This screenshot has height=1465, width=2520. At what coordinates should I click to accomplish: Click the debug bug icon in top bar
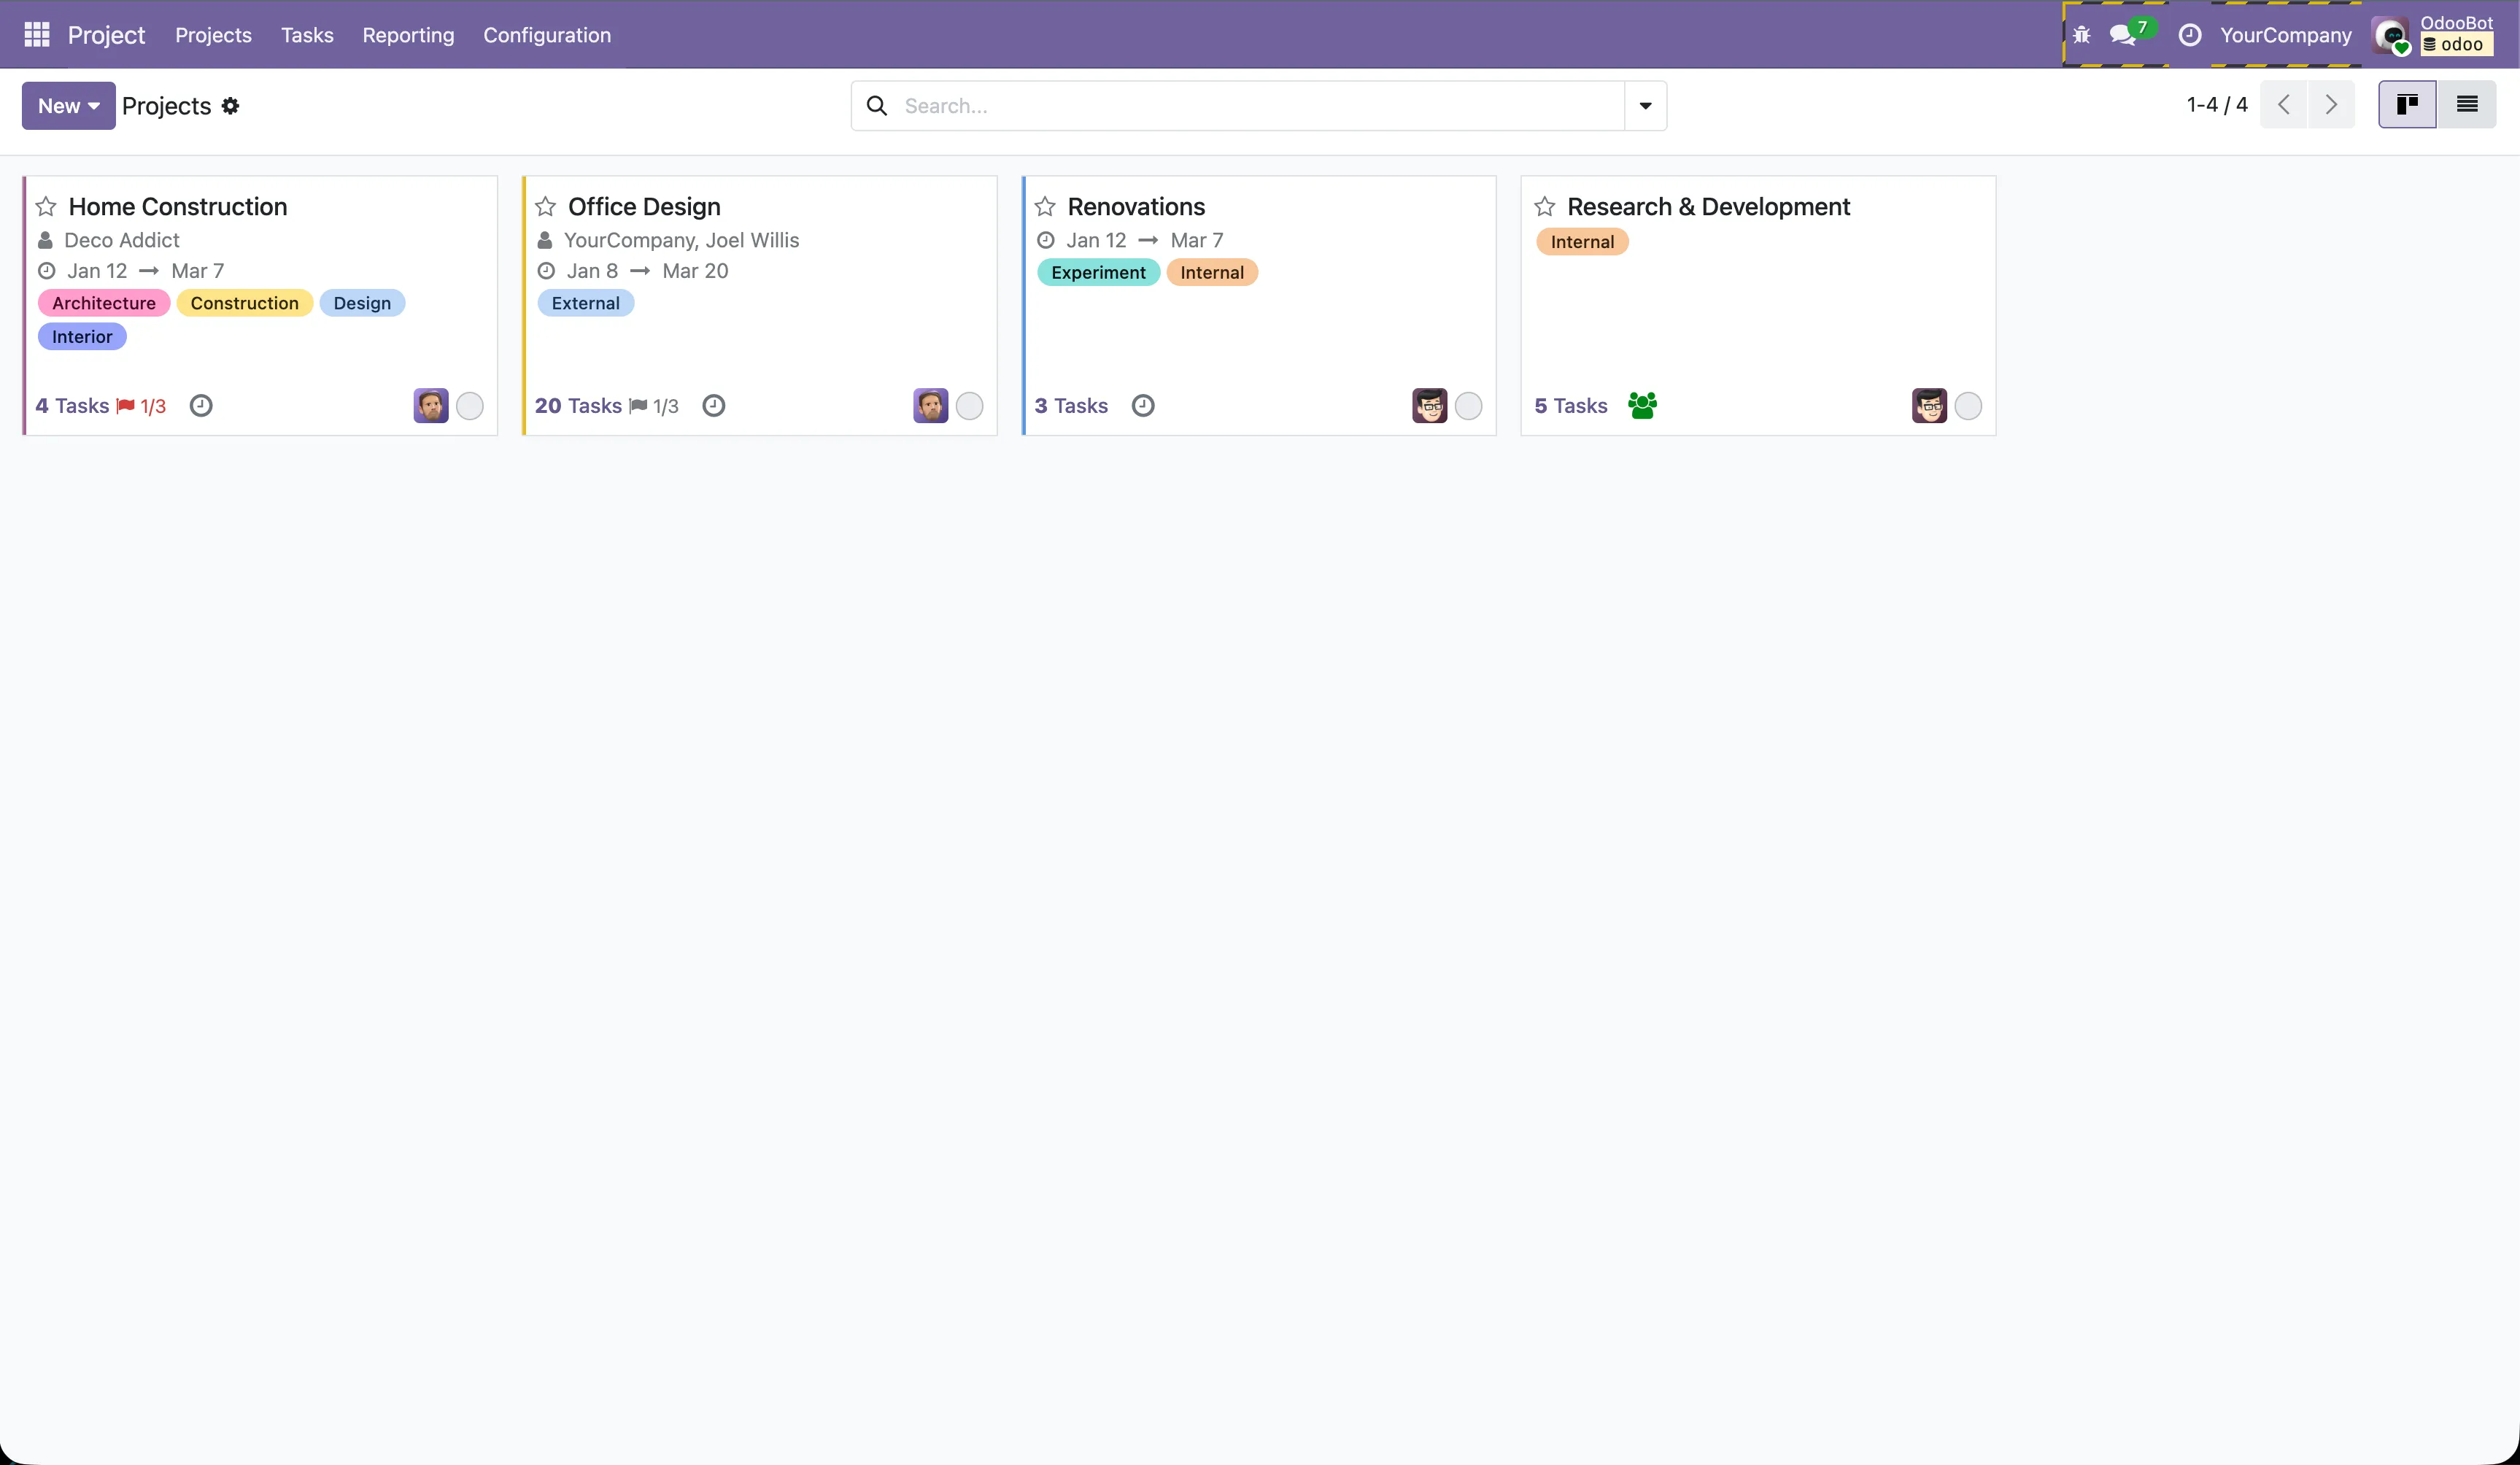(2081, 34)
